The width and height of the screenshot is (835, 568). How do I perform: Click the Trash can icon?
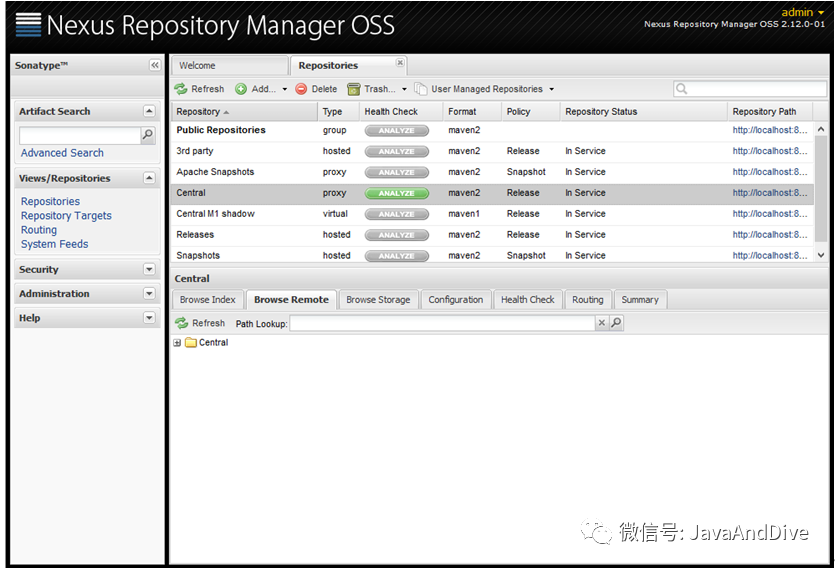tap(354, 89)
